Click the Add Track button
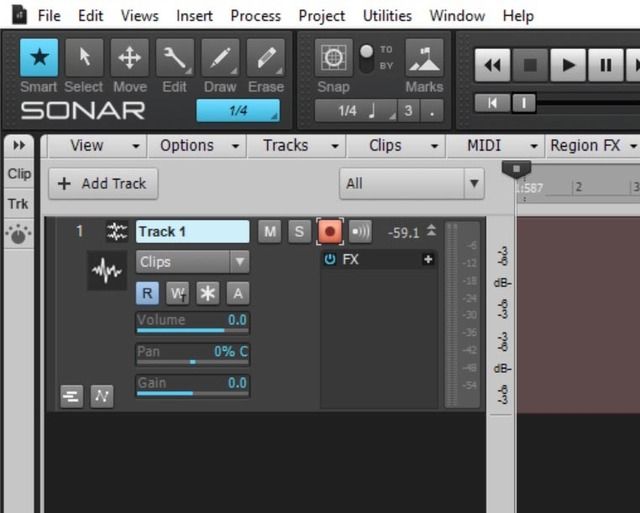 click(102, 183)
